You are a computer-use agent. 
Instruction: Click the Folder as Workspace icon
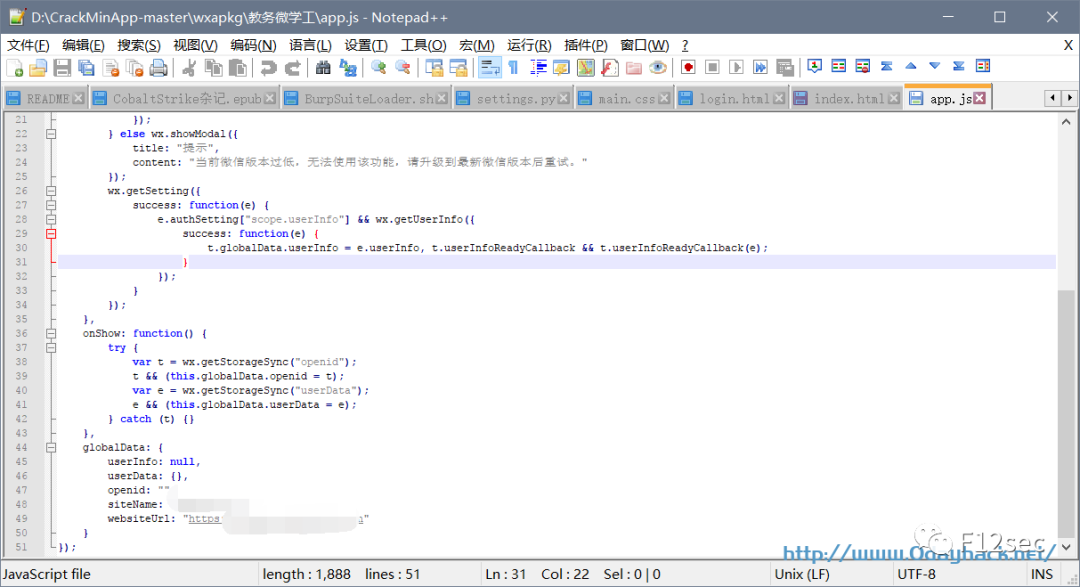[x=634, y=68]
